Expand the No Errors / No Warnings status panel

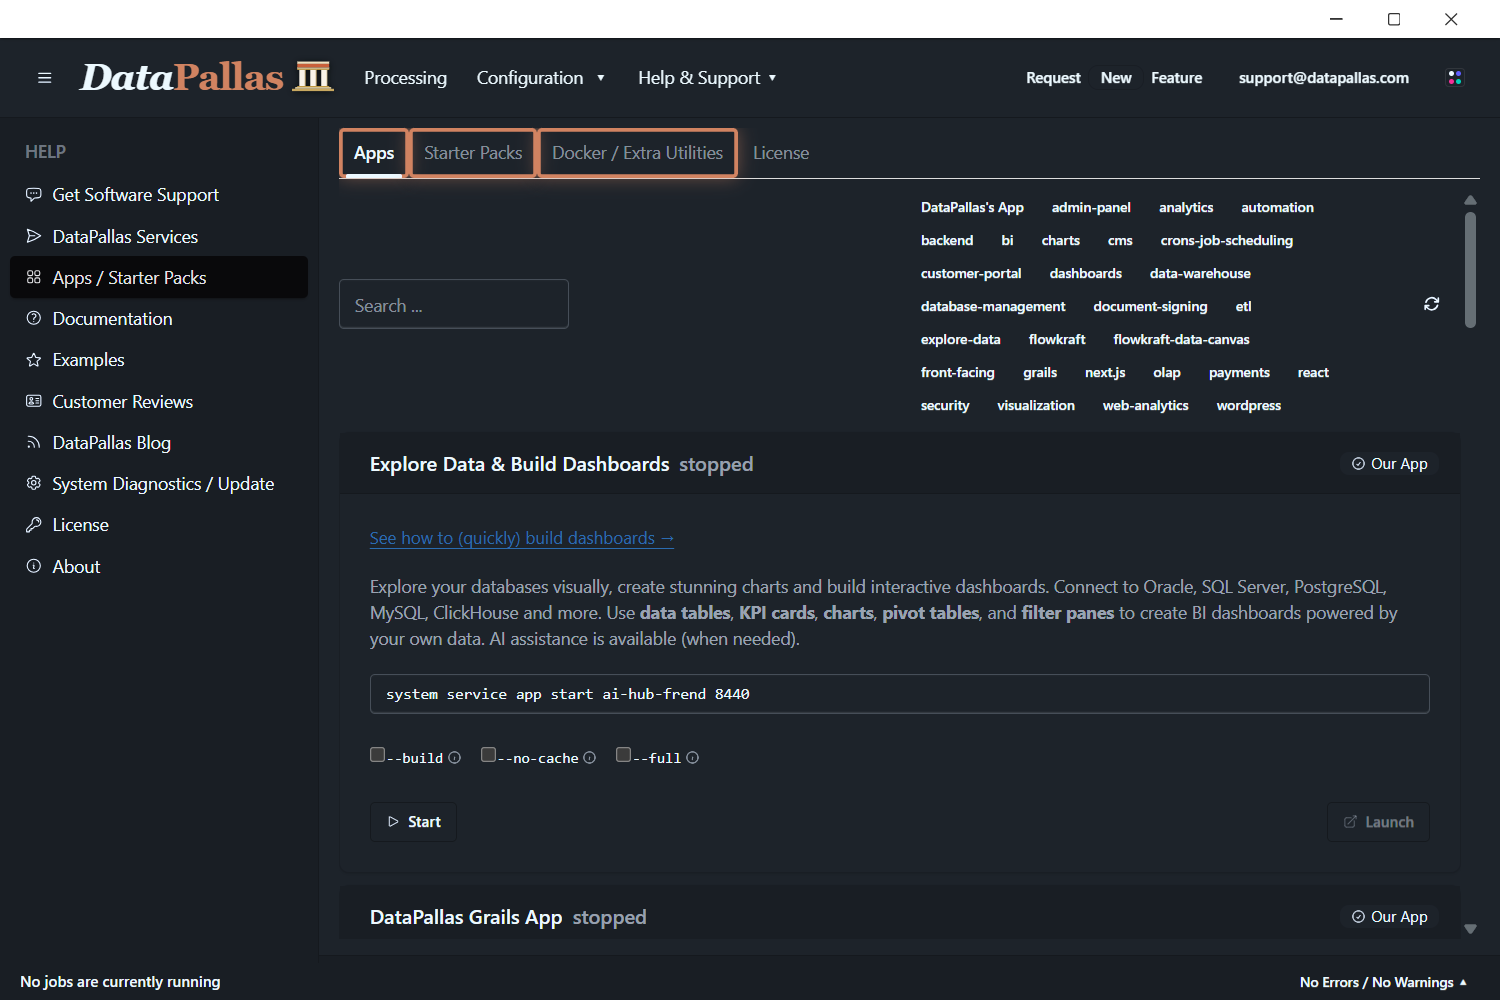pos(1384,982)
